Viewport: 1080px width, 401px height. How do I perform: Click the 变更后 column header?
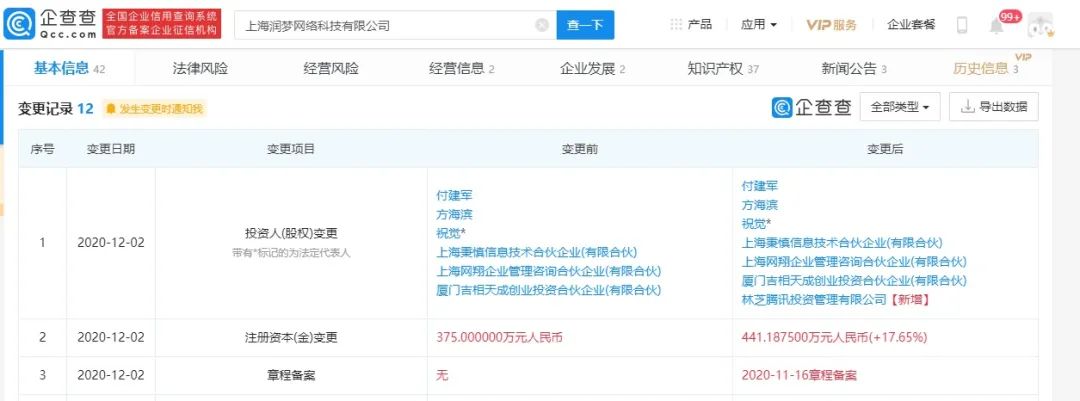(x=885, y=149)
